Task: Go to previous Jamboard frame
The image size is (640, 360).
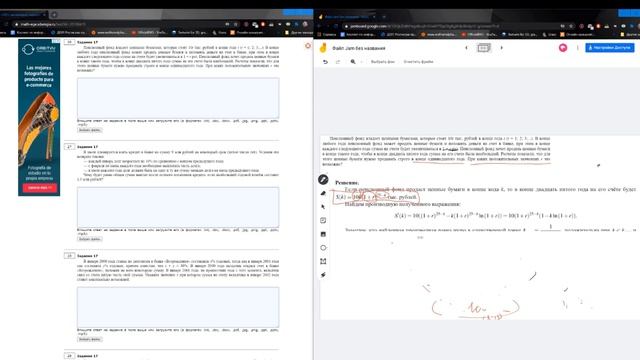Action: pos(466,48)
